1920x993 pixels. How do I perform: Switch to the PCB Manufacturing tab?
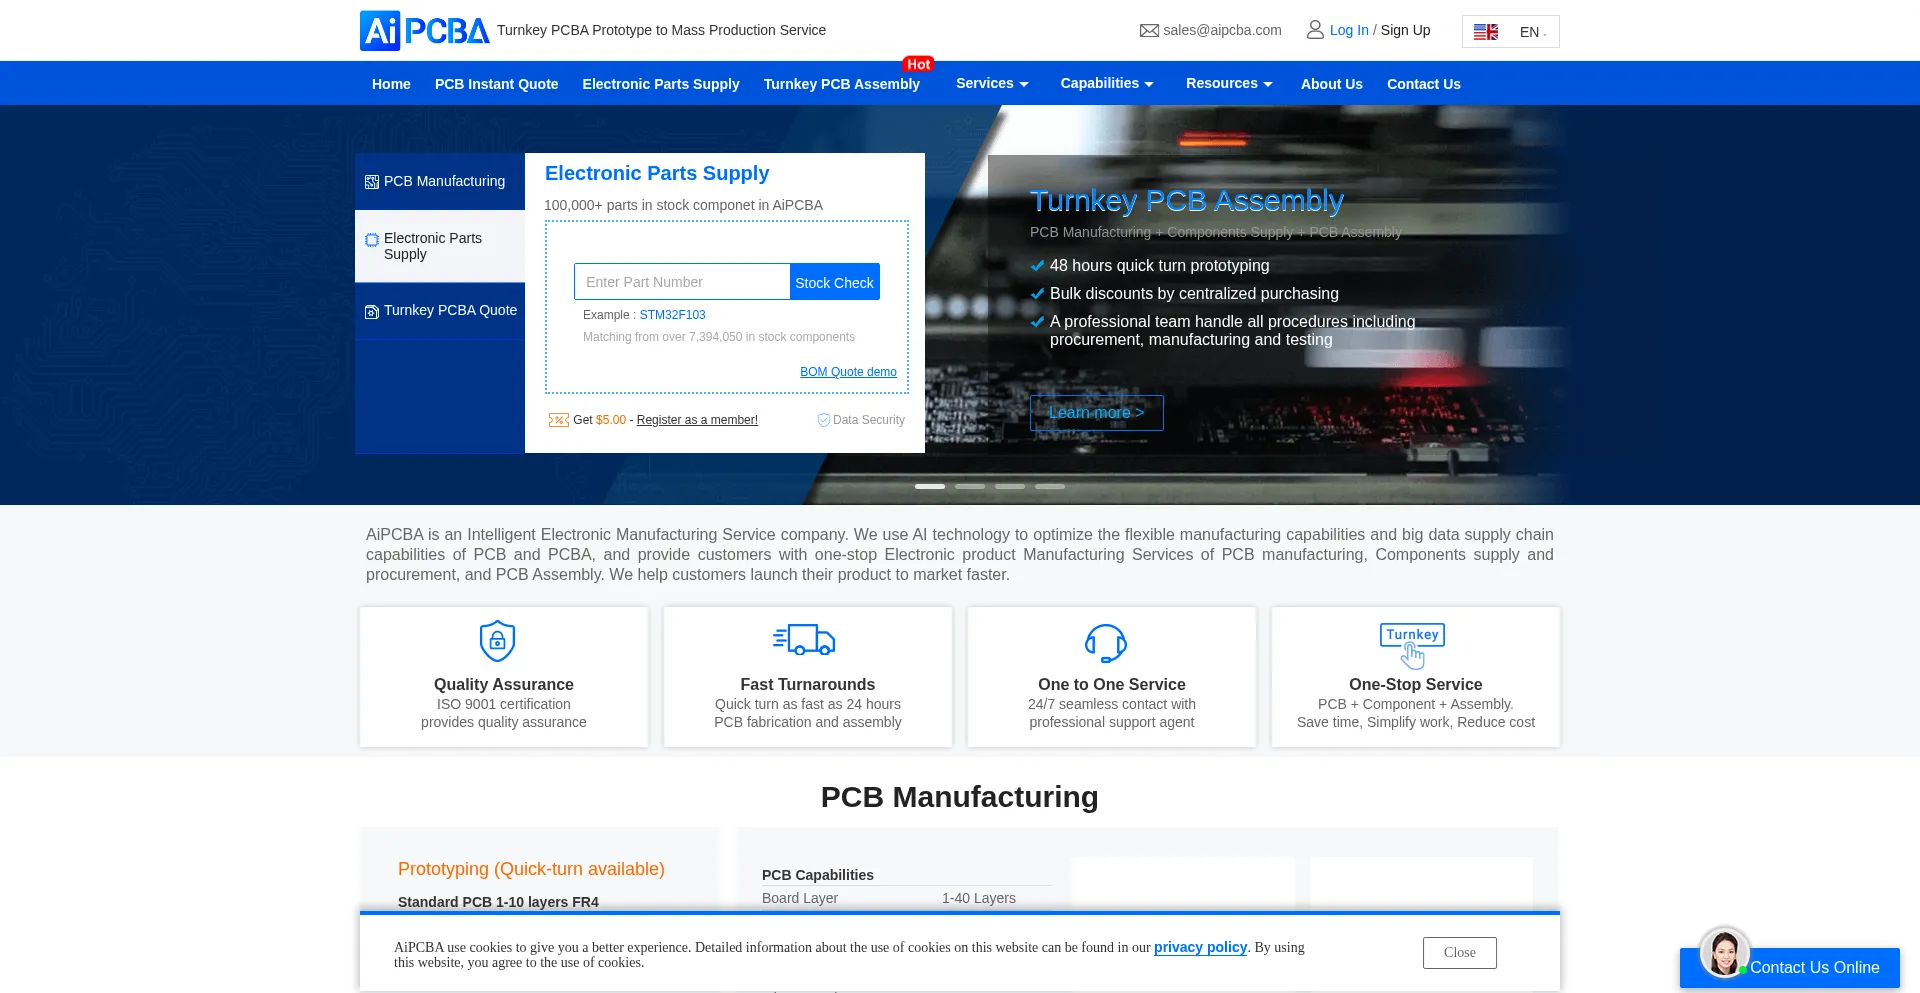440,182
